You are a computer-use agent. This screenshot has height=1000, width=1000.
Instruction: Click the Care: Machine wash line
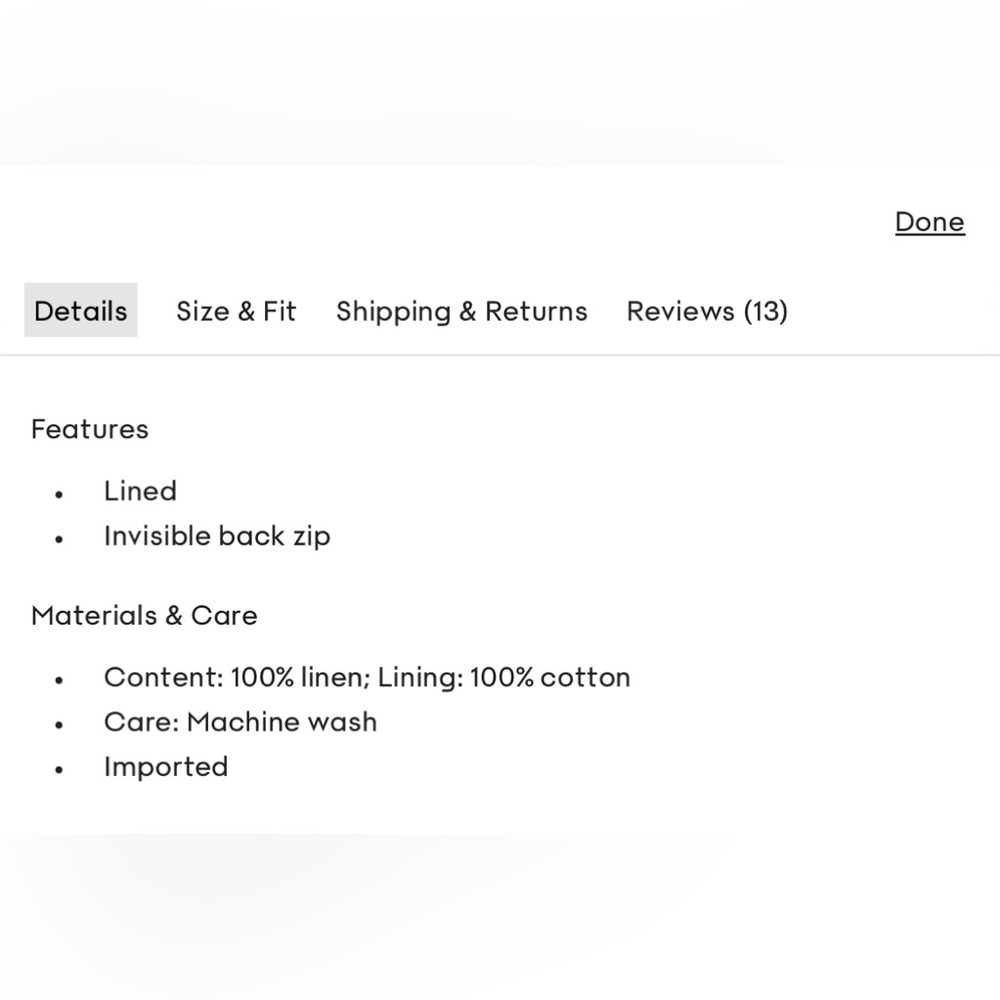point(240,722)
